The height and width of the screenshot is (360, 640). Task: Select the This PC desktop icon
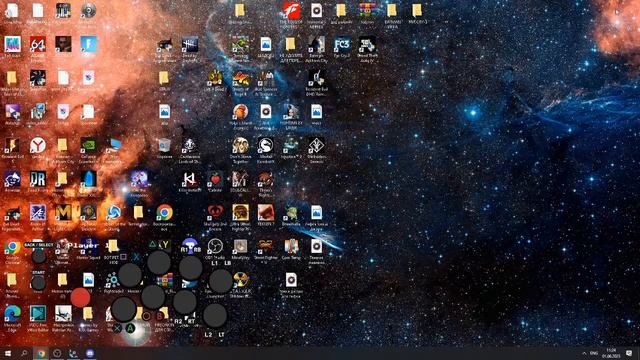click(x=114, y=145)
